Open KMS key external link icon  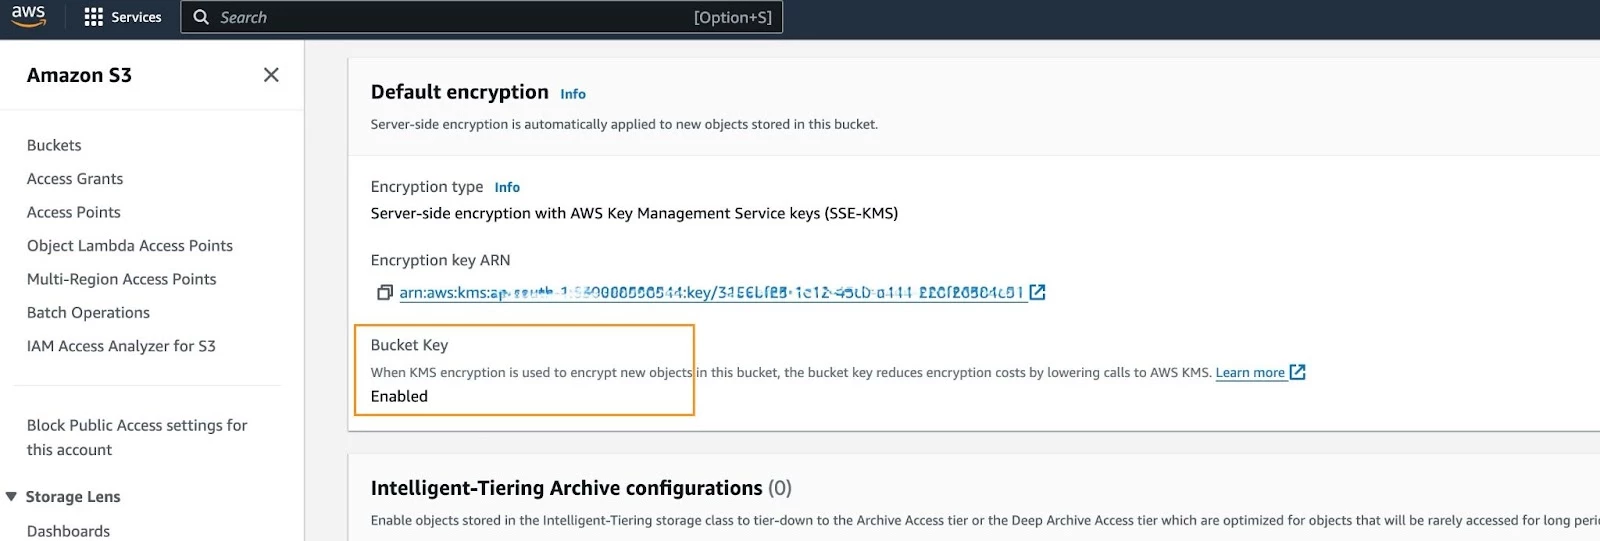[x=1038, y=292]
